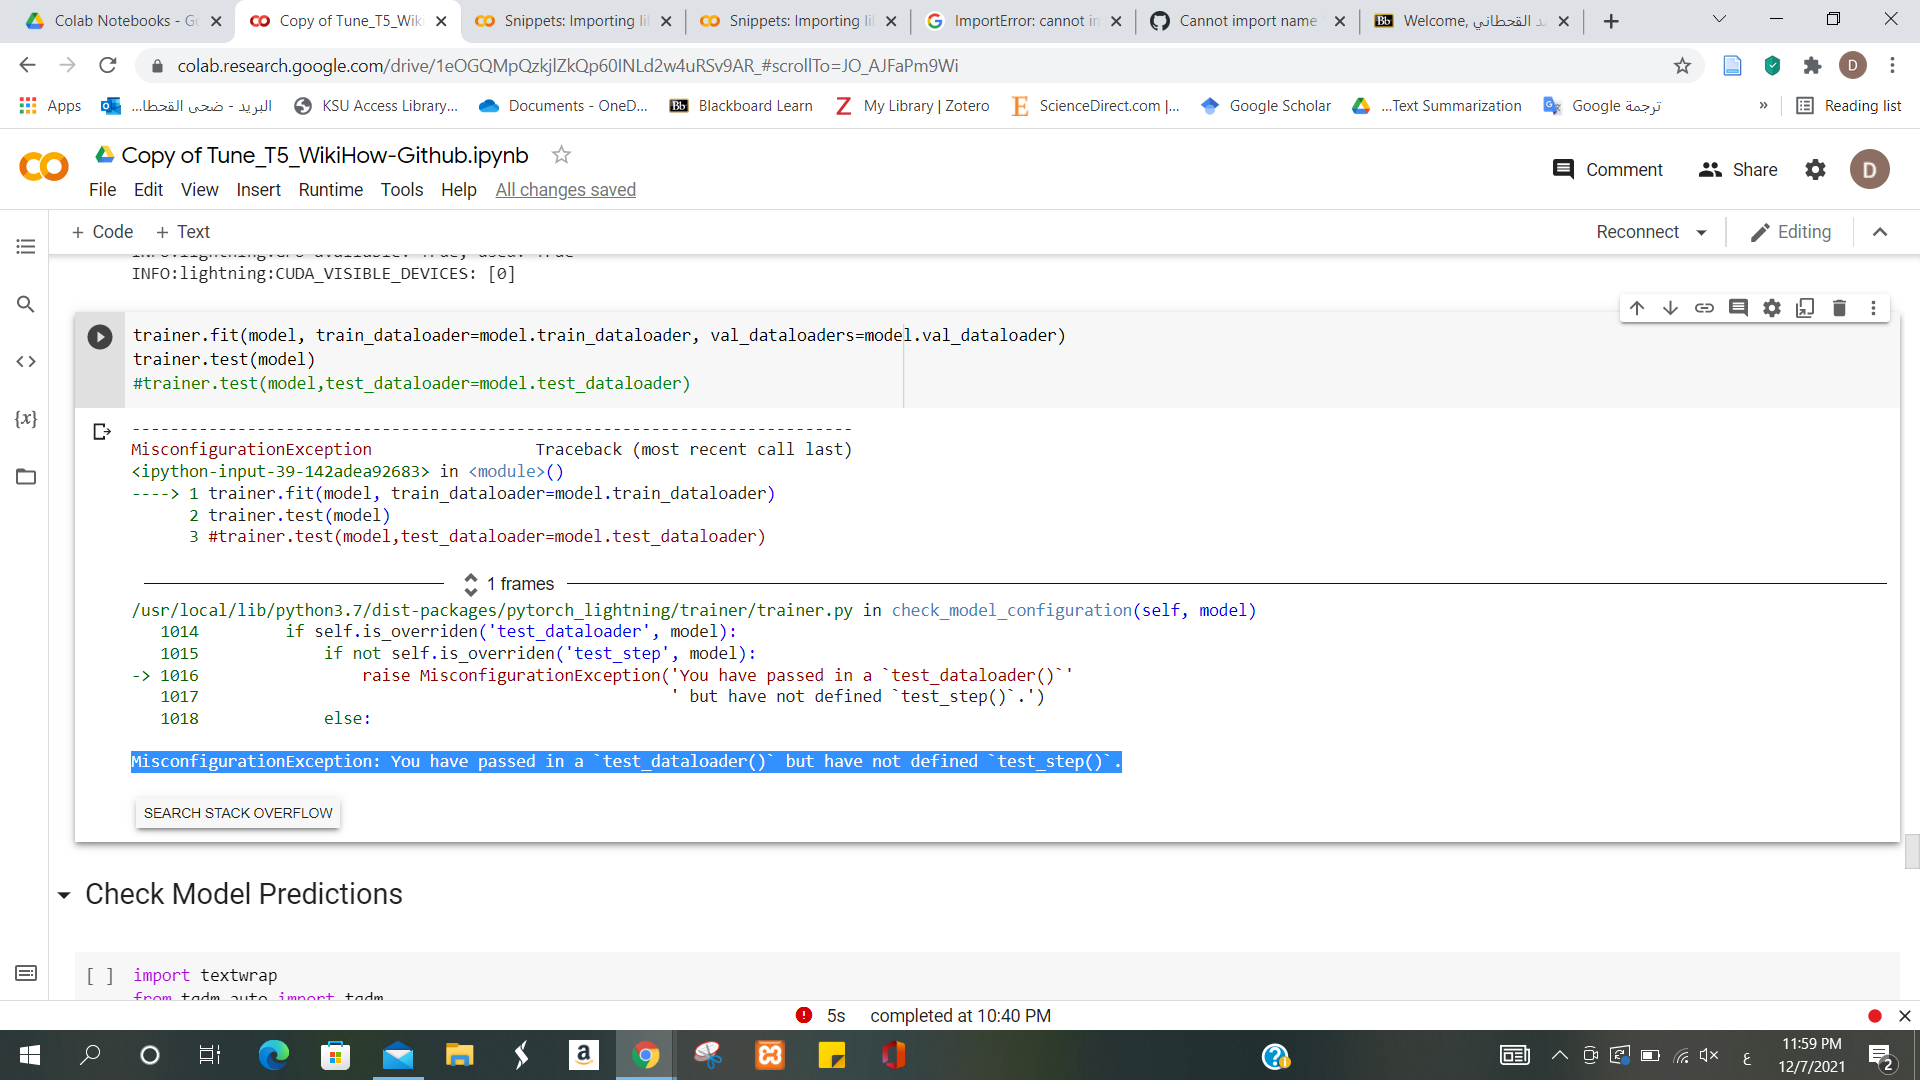Copy link to cell icon

1704,308
